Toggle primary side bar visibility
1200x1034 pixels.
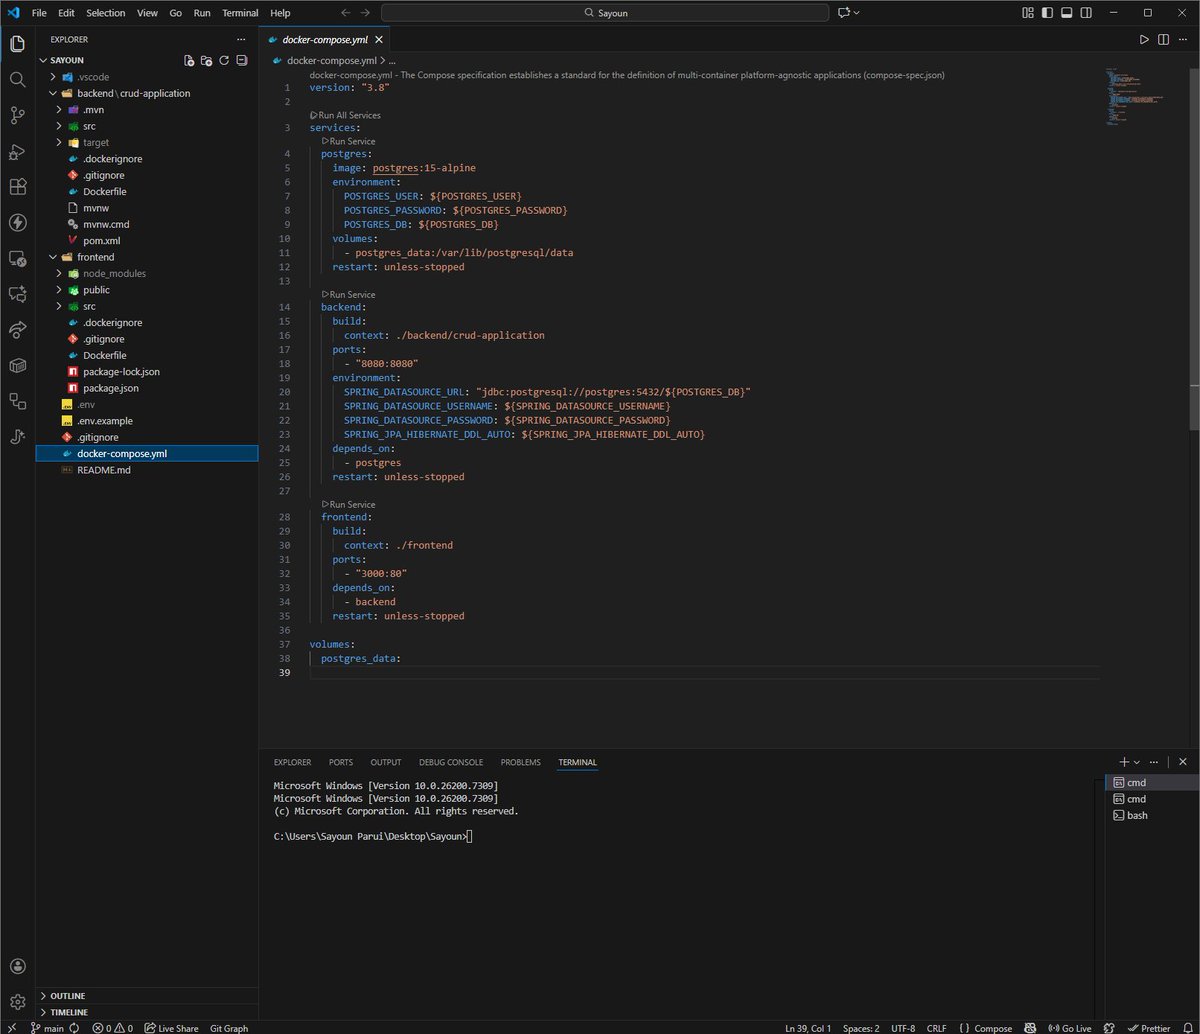click(x=1047, y=13)
